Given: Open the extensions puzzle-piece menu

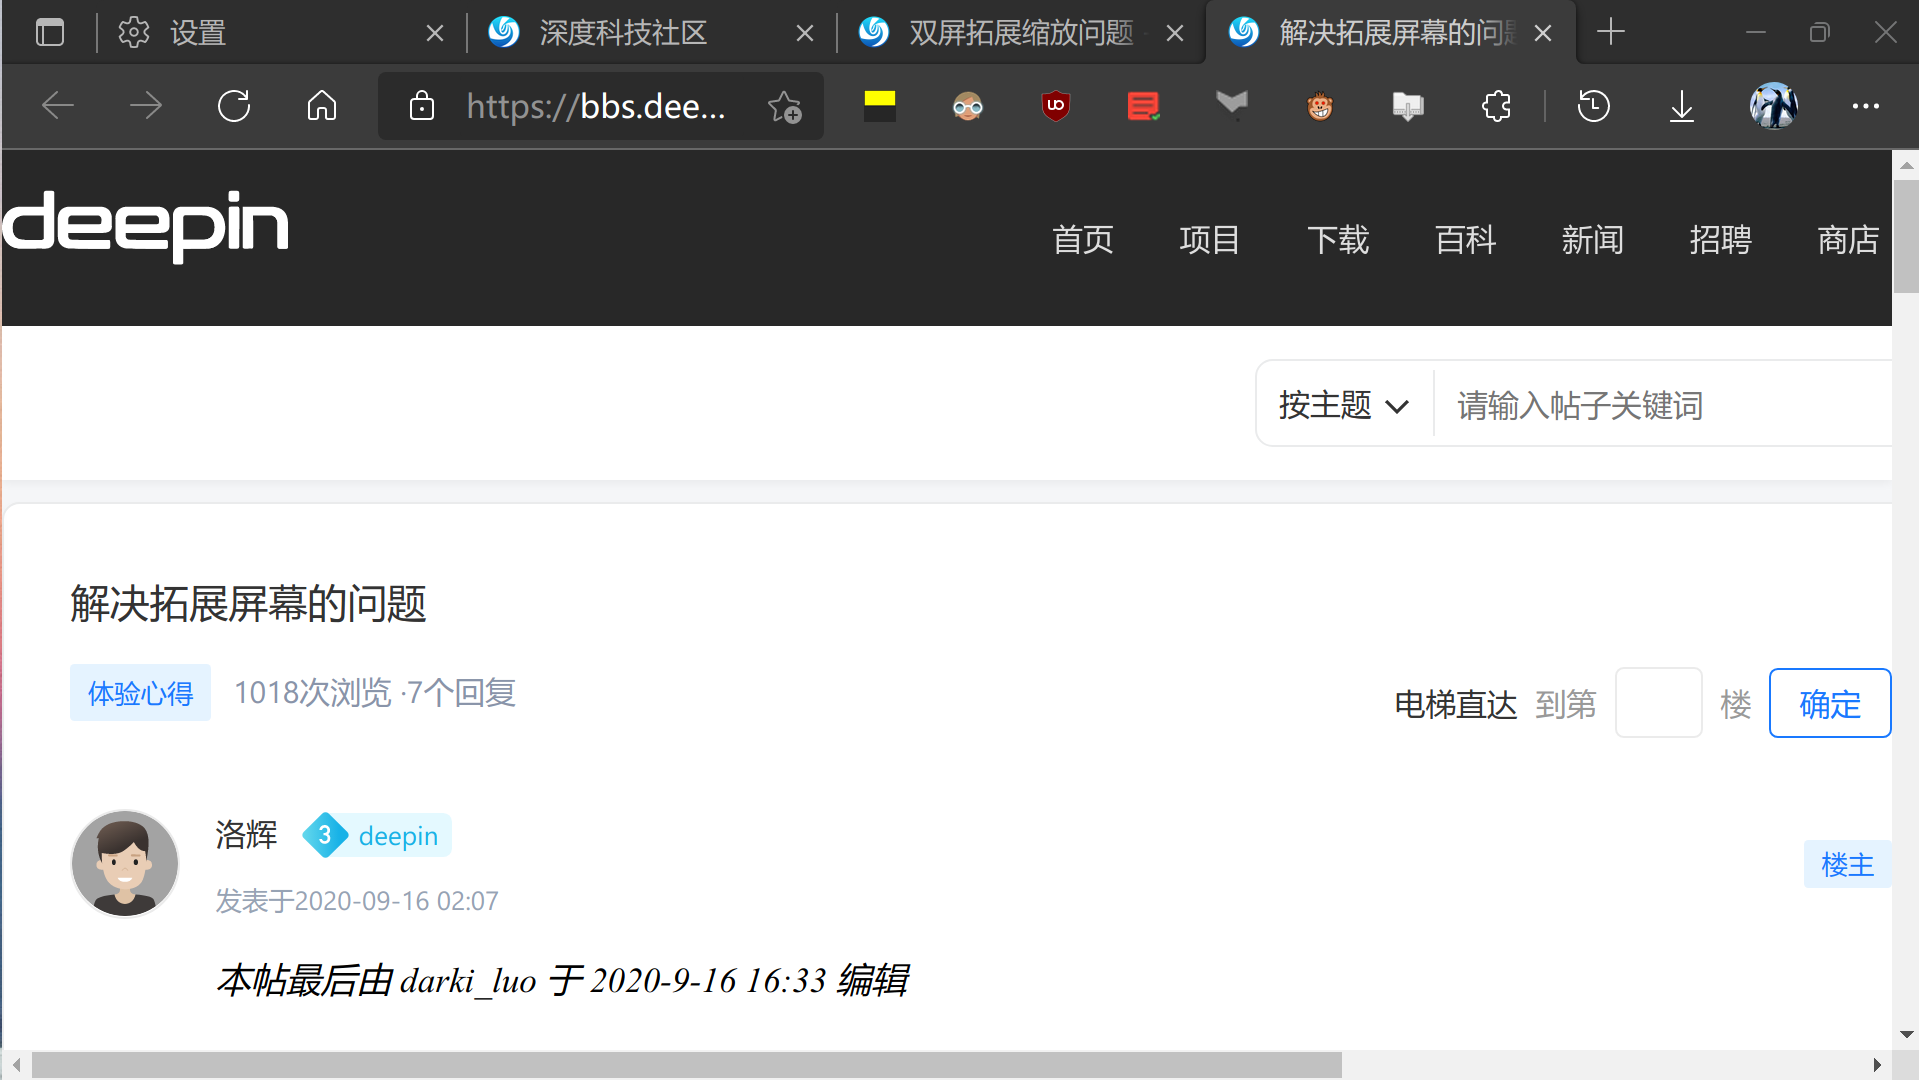Looking at the screenshot, I should click(1495, 106).
